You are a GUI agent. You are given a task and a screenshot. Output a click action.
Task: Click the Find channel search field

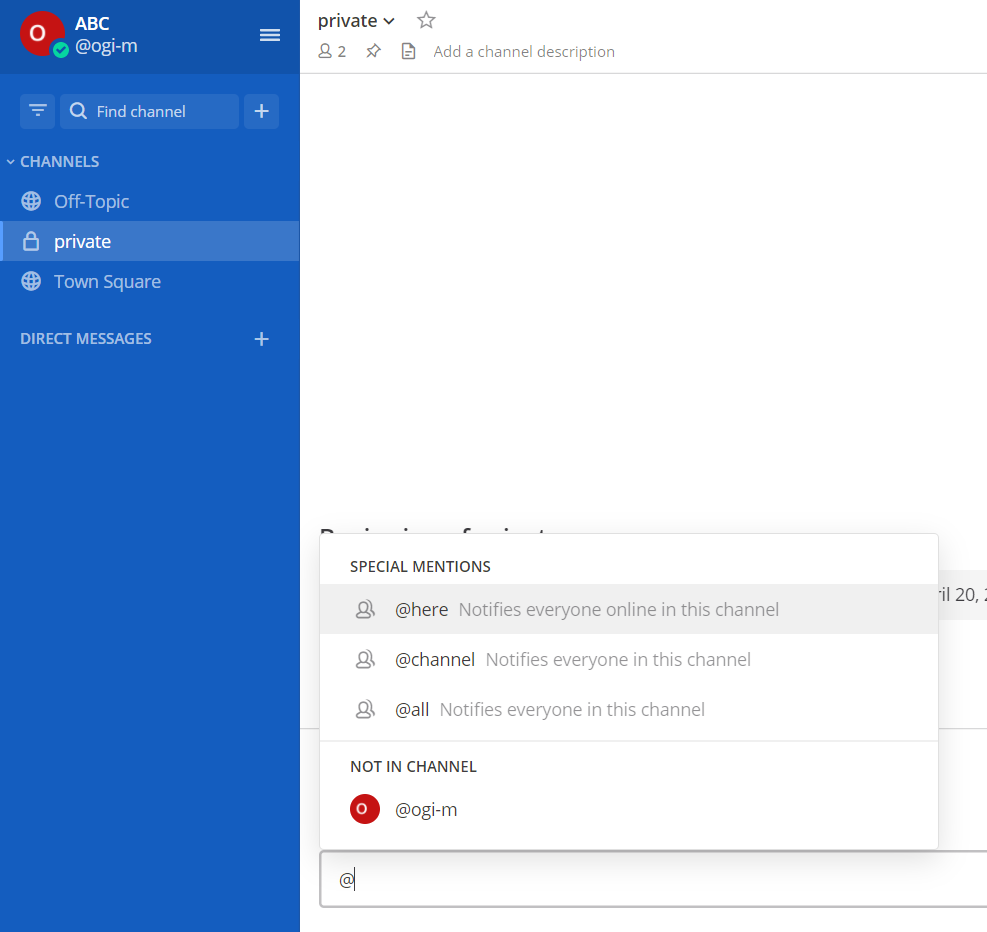tap(149, 111)
